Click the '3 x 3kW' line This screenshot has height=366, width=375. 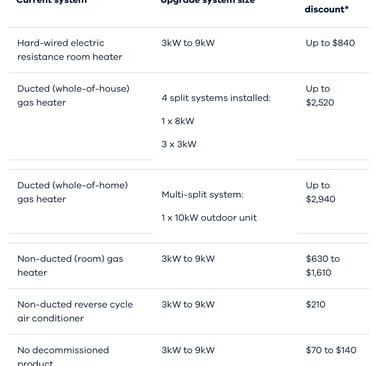[x=179, y=144]
